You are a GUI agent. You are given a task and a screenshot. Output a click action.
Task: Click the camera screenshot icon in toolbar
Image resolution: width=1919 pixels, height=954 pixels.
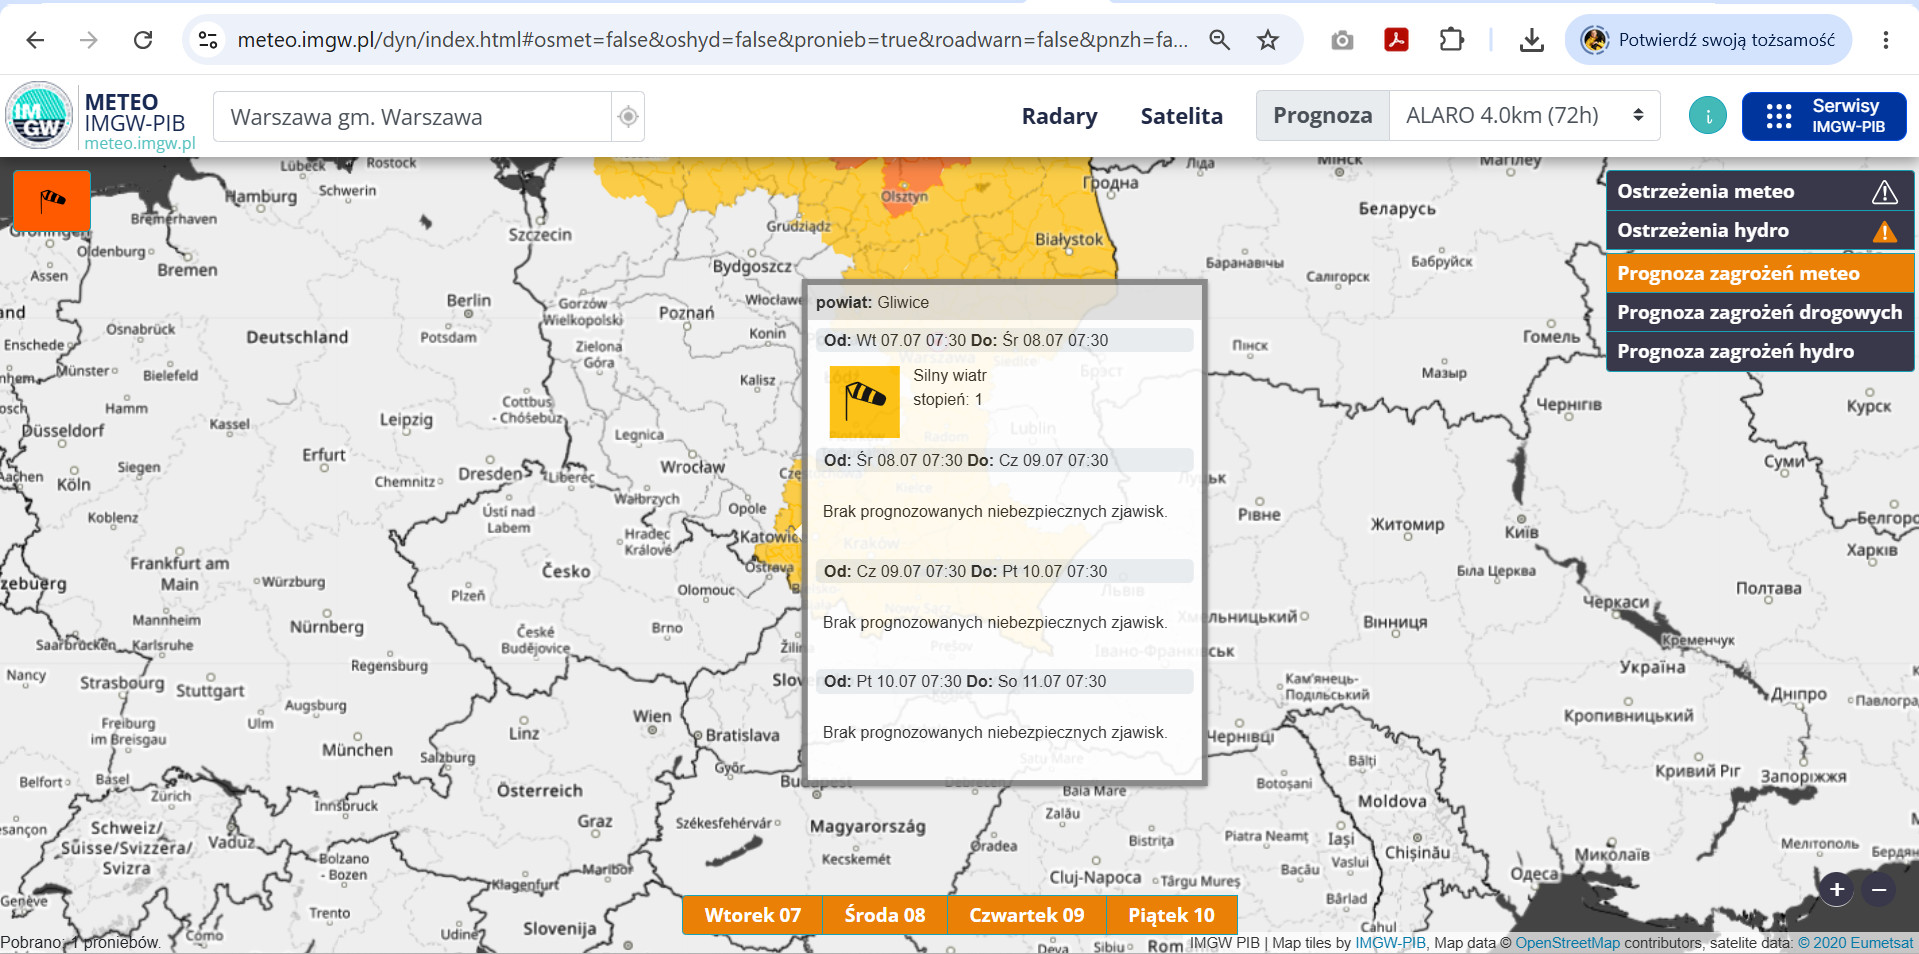(x=1342, y=40)
